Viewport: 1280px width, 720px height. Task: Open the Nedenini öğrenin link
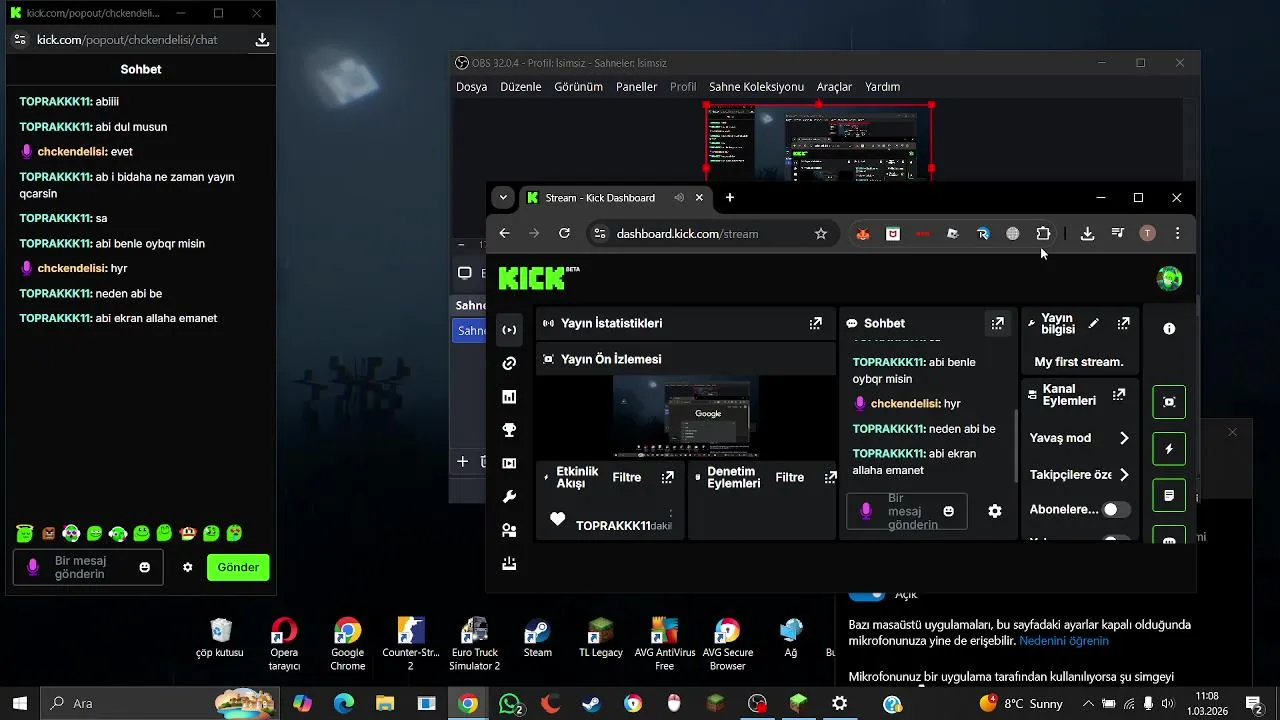1064,640
